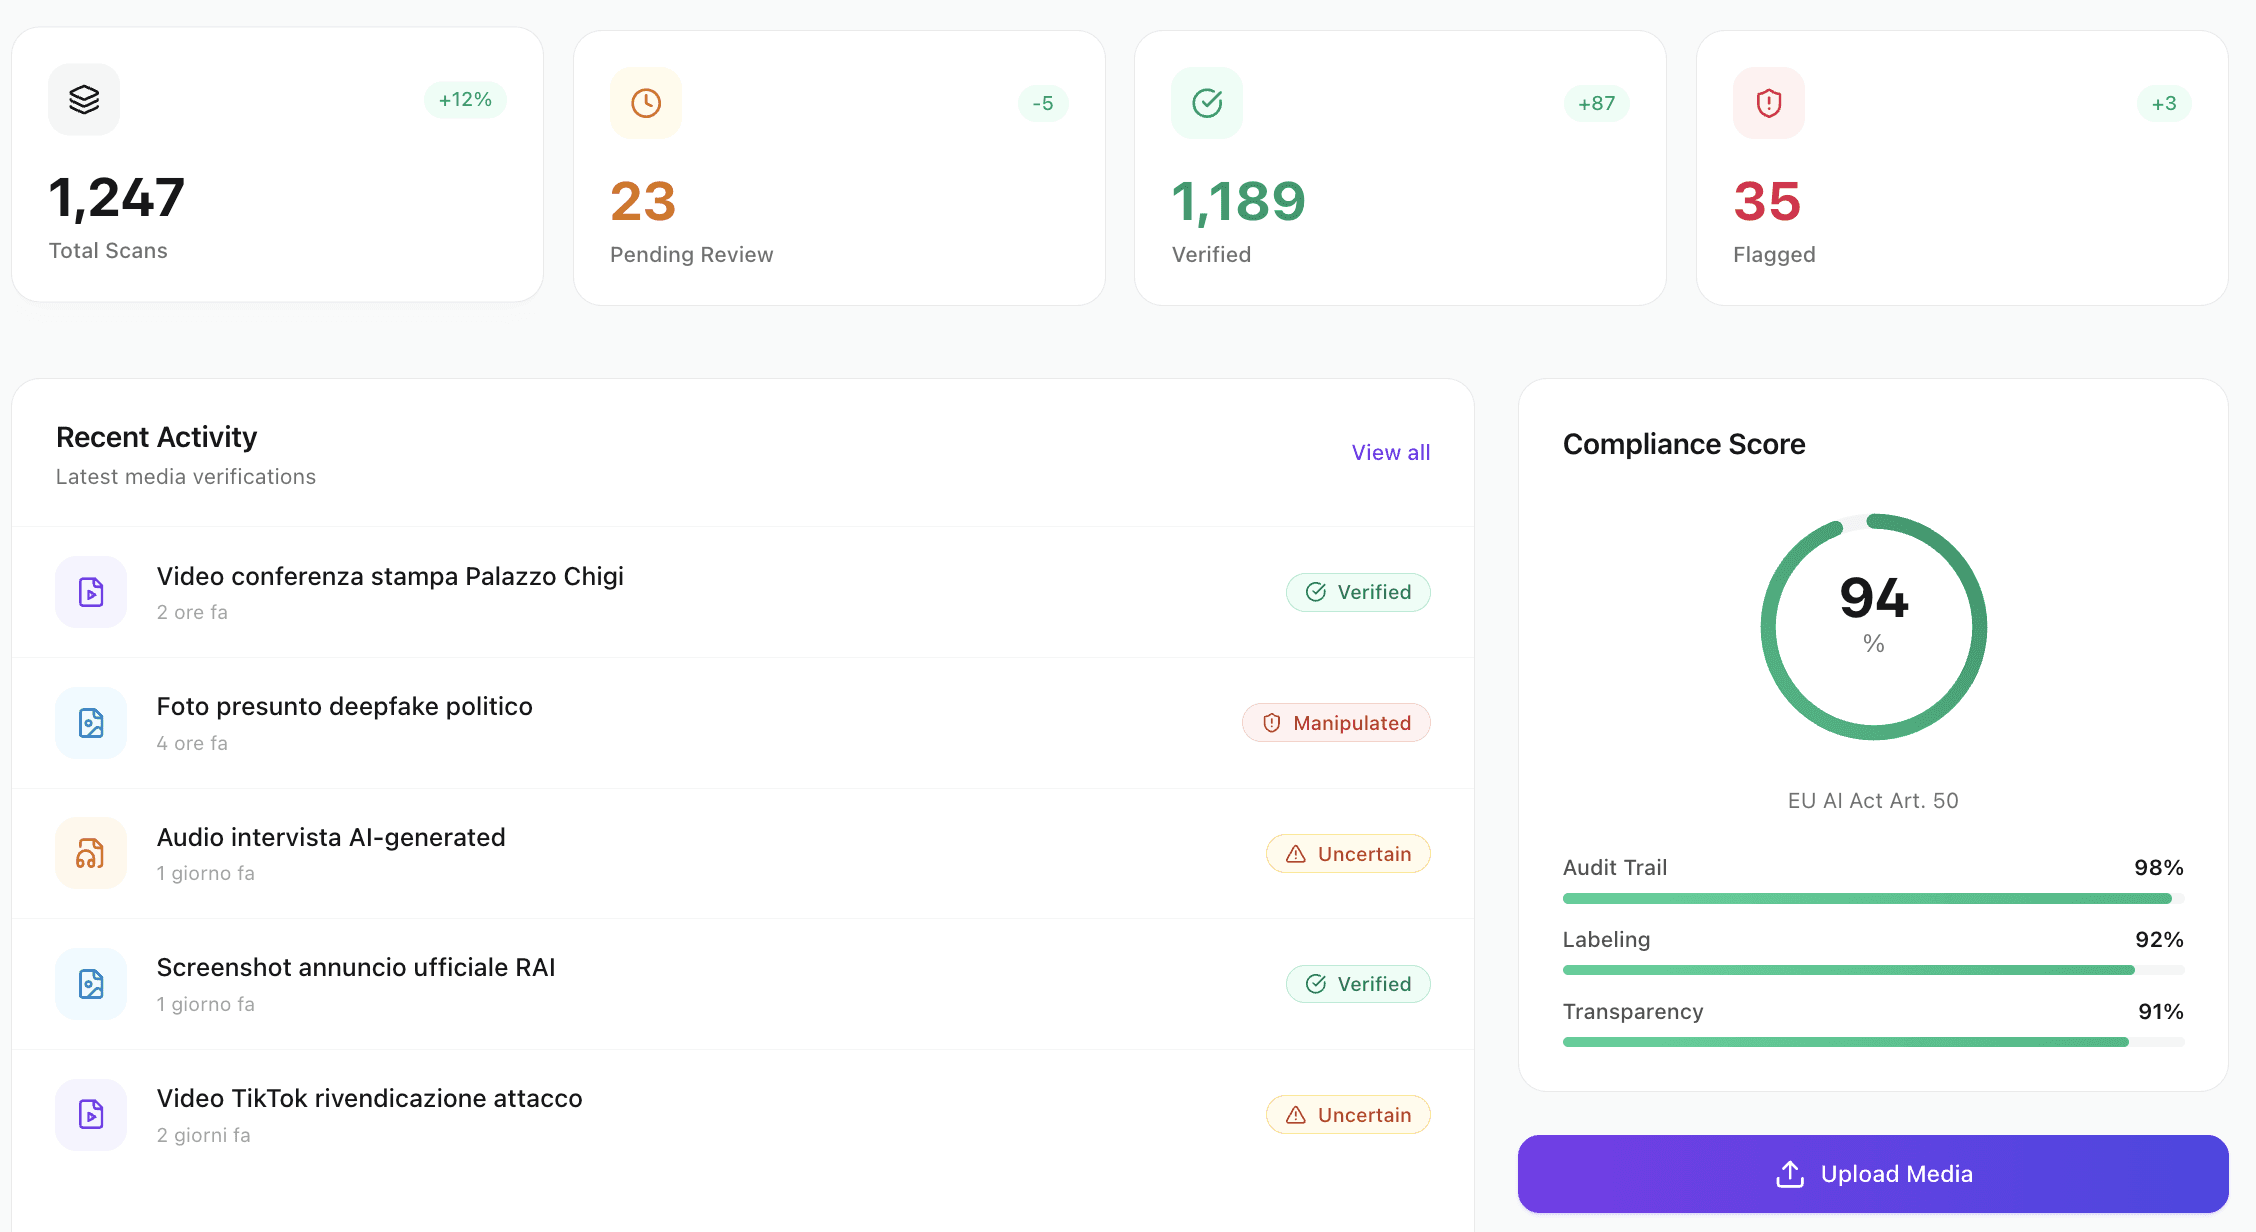
Task: Click the image icon for deepfake politico entry
Action: pos(90,722)
